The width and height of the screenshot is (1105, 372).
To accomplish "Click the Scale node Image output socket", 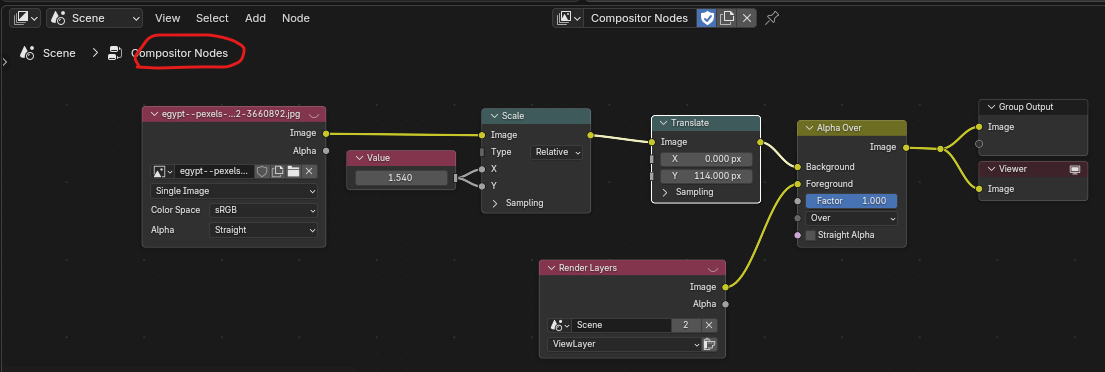I will (x=590, y=135).
